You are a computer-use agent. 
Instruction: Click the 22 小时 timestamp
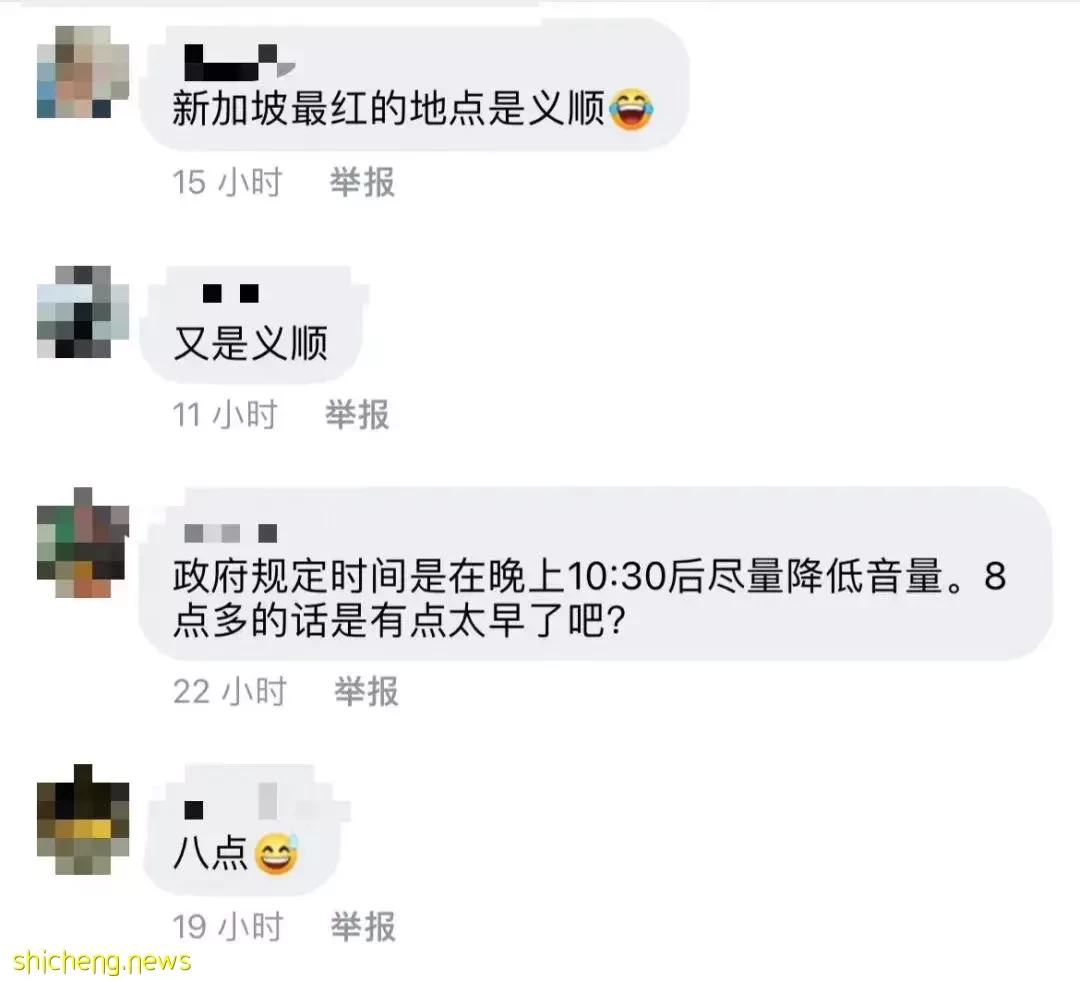(x=229, y=691)
